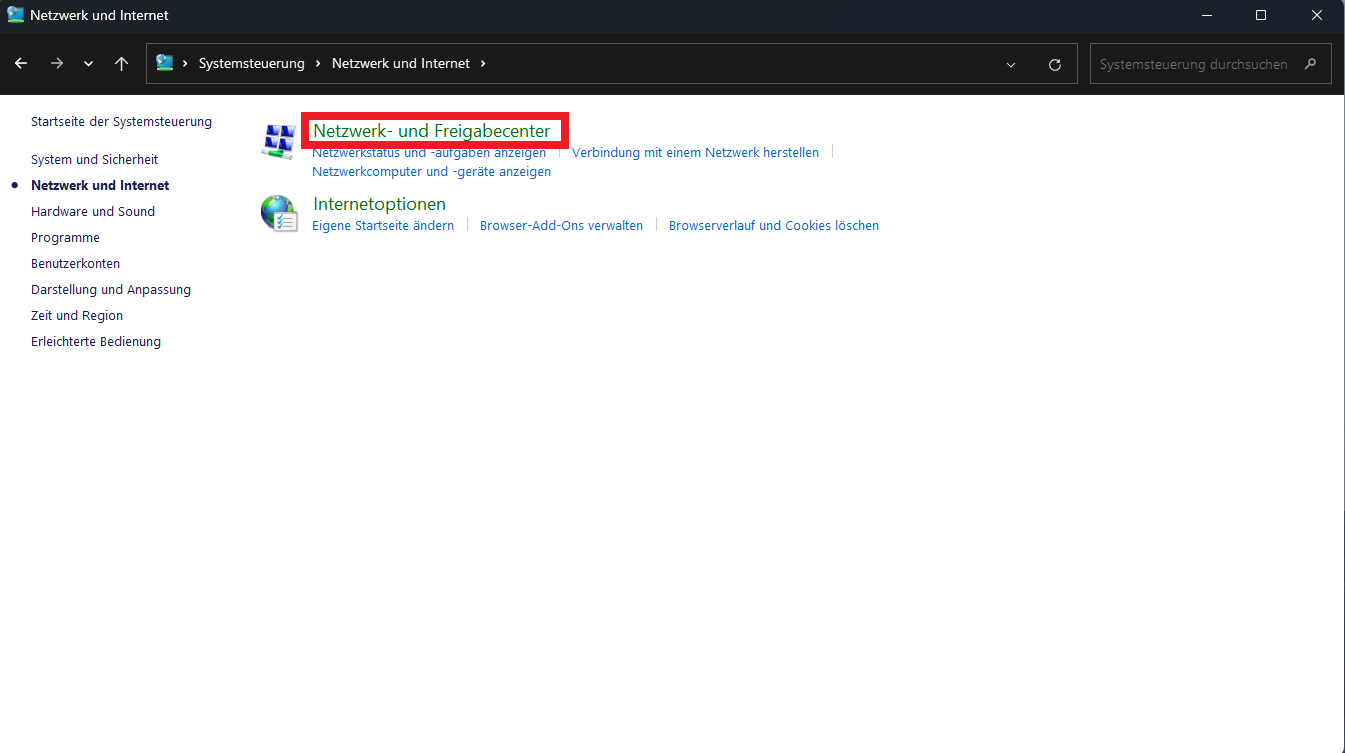
Task: Click the Systemsteuerung durchsuchen search field
Action: click(x=1193, y=63)
